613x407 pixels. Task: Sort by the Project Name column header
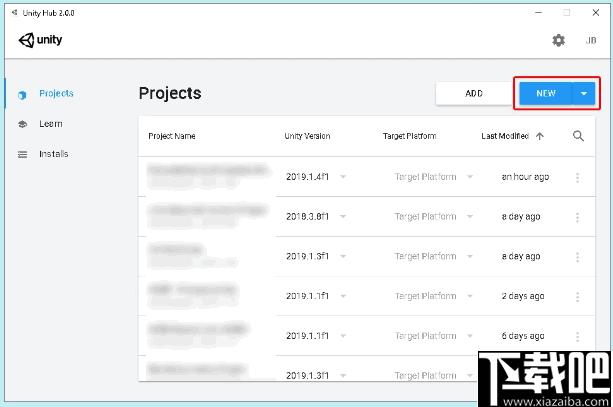pos(172,136)
